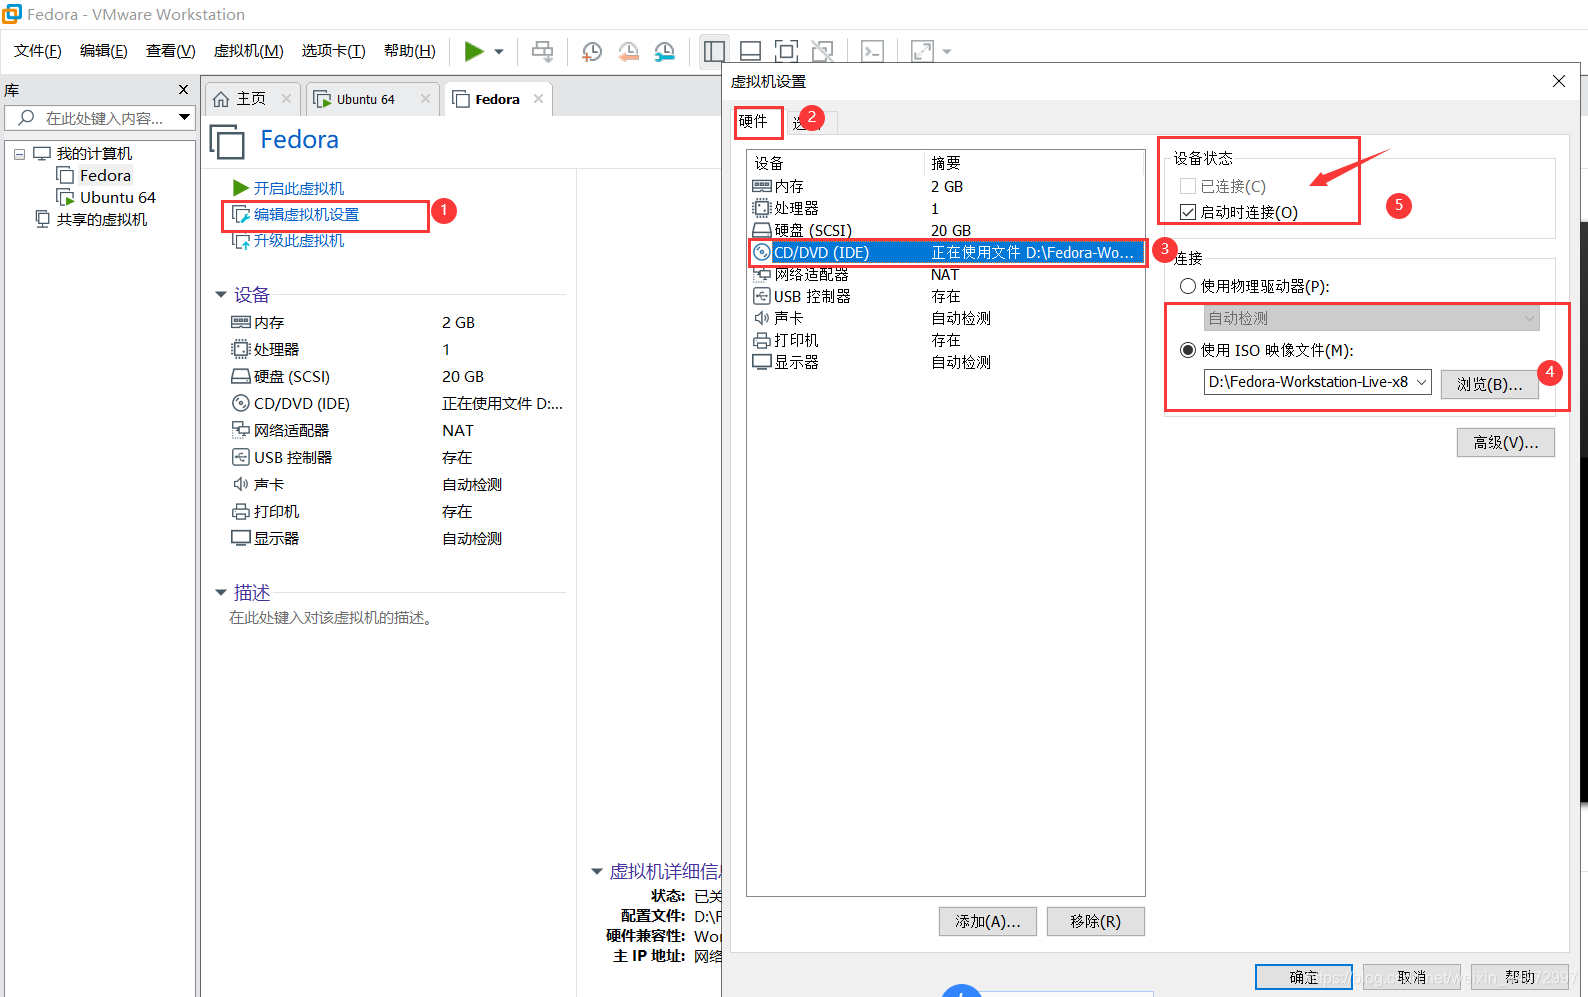Click the 开启此虚拟机 link

(x=298, y=188)
